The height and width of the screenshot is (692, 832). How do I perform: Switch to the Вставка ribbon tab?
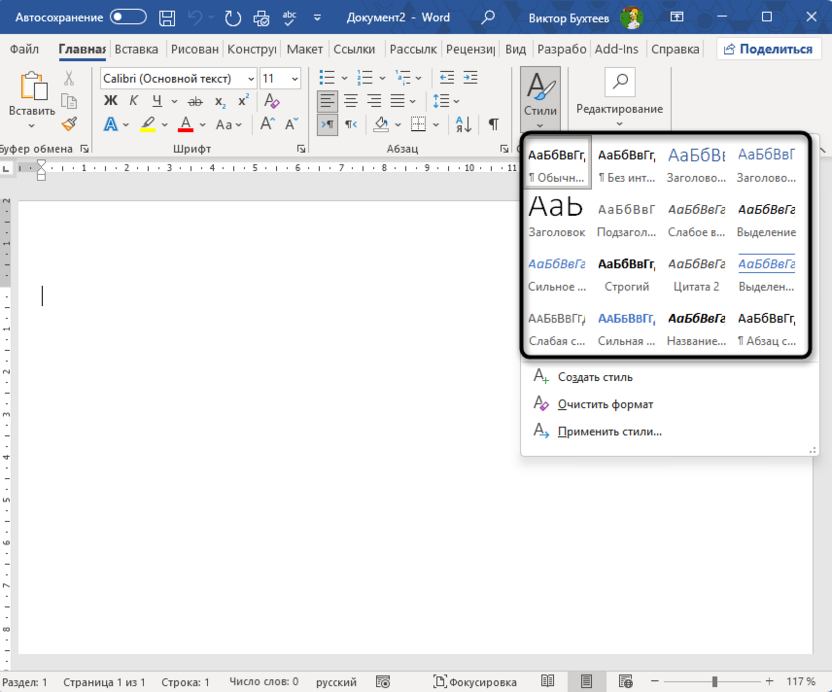(x=136, y=48)
